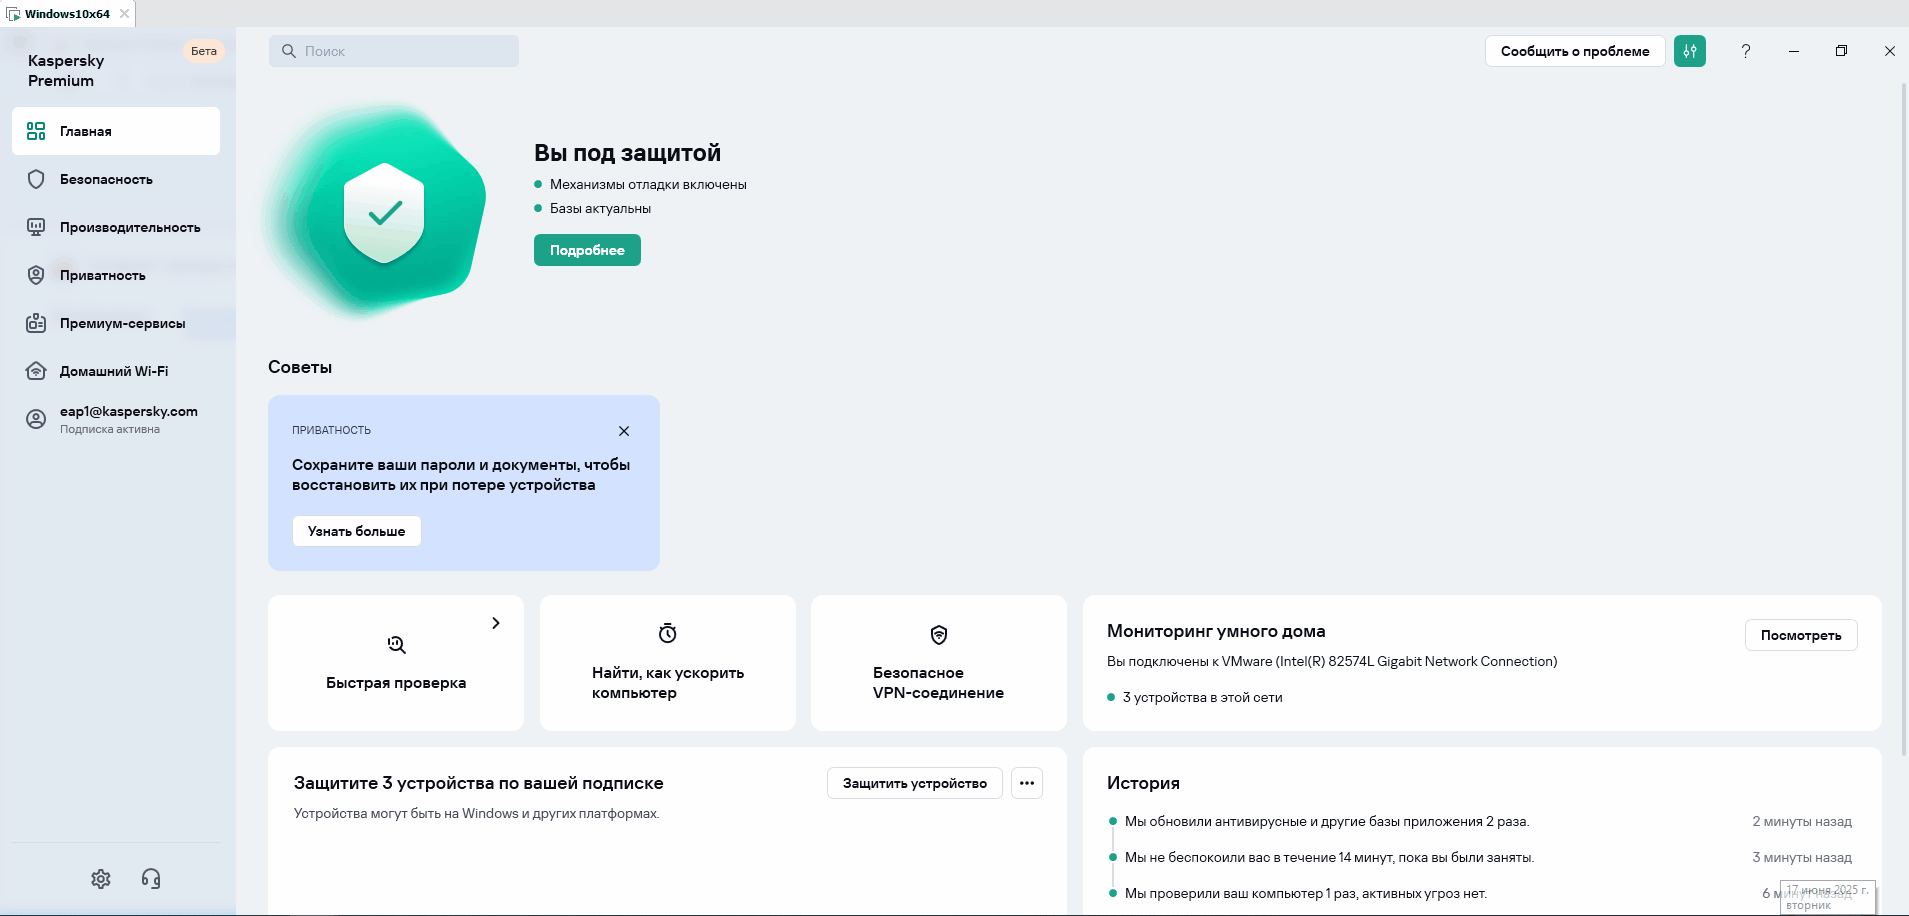Click the quick scan magnifier icon
Screen dimensions: 1909x916
coord(396,645)
